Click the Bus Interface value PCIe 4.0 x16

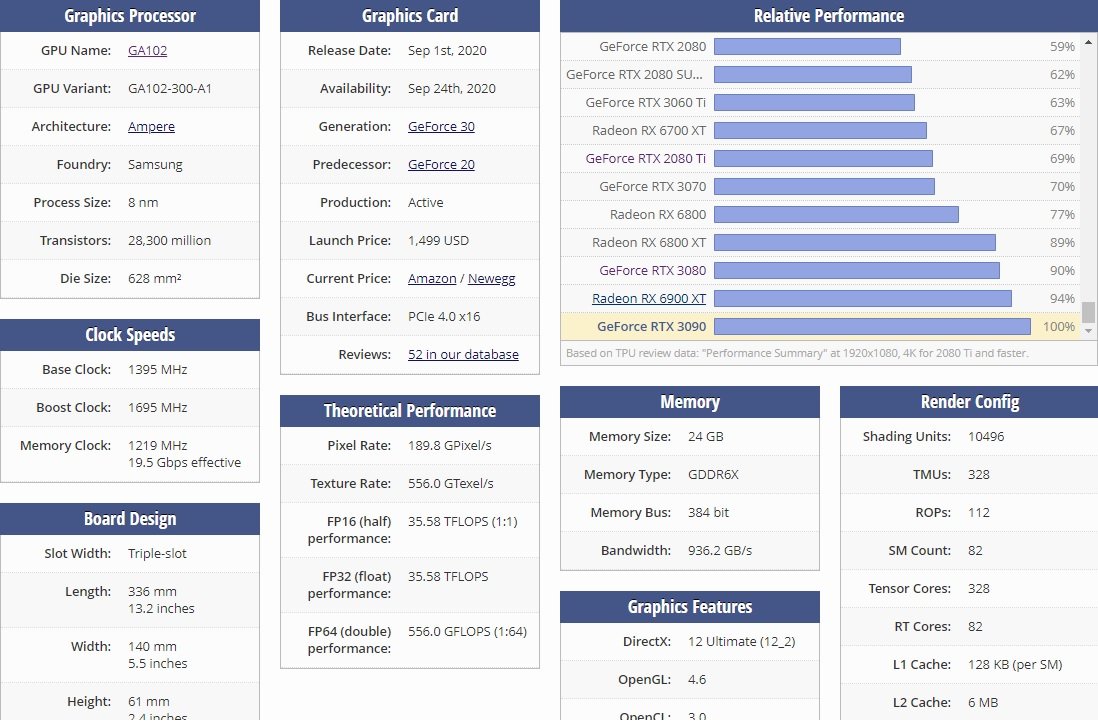[x=444, y=316]
